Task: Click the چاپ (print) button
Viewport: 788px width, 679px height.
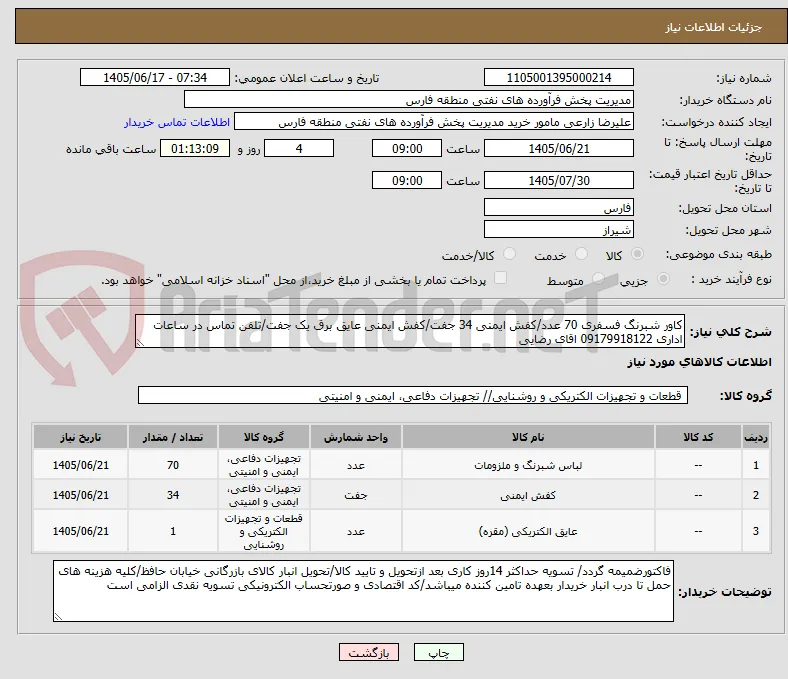Action: pyautogui.click(x=438, y=652)
